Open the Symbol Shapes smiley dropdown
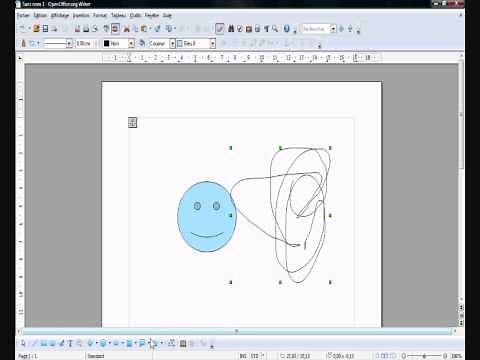 110,343
